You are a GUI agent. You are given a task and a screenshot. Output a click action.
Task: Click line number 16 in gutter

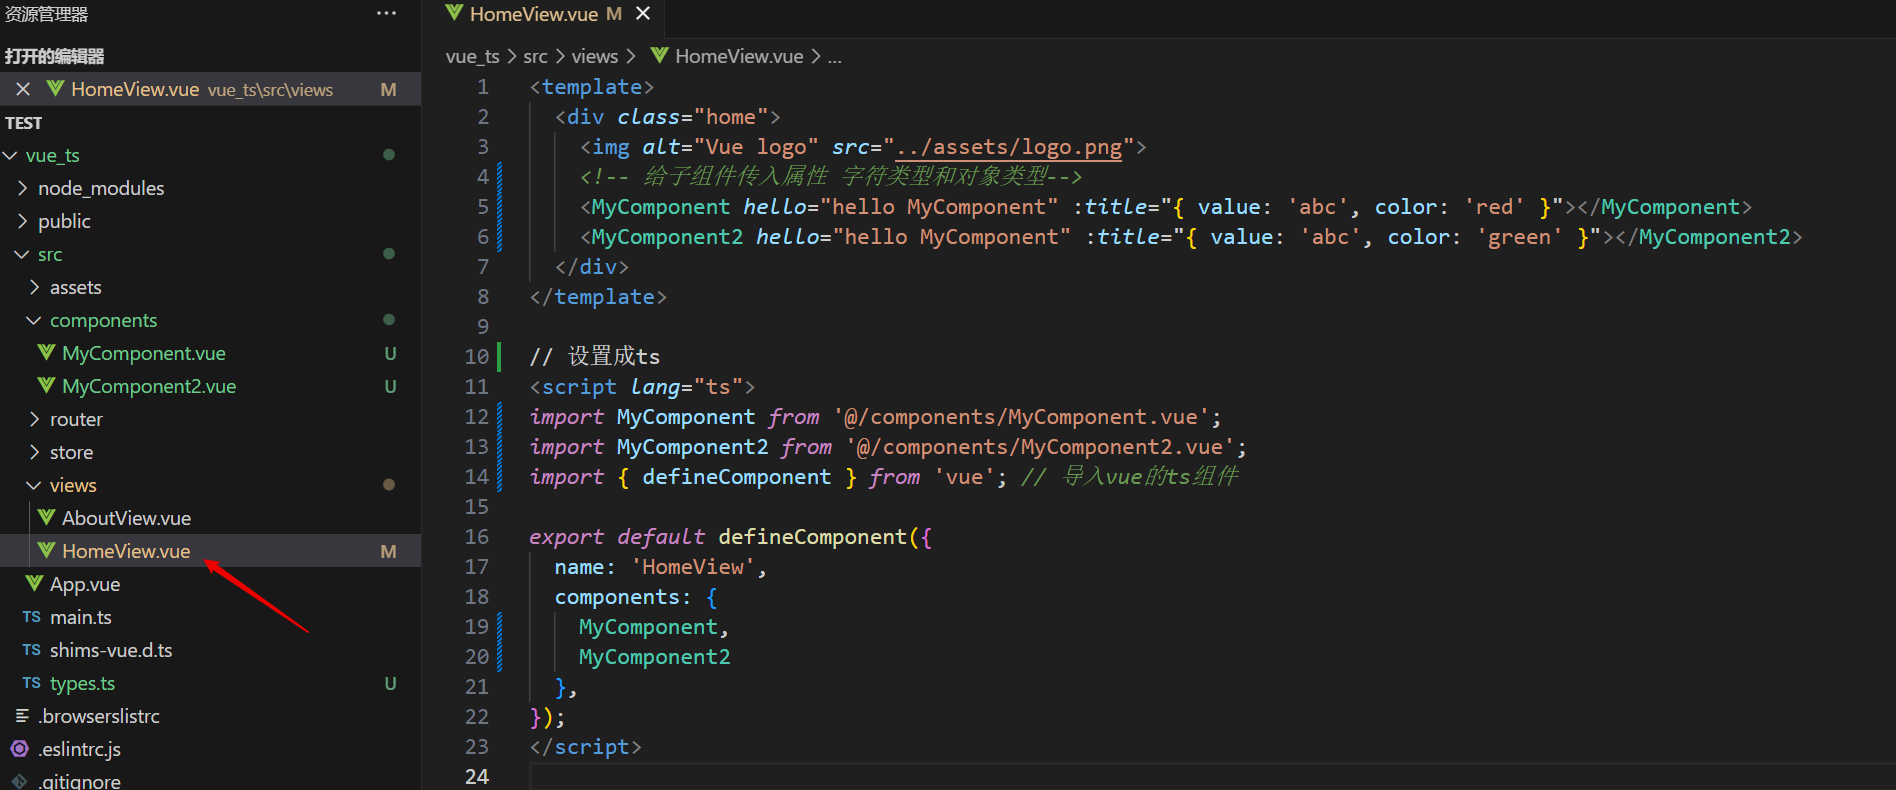(x=477, y=537)
